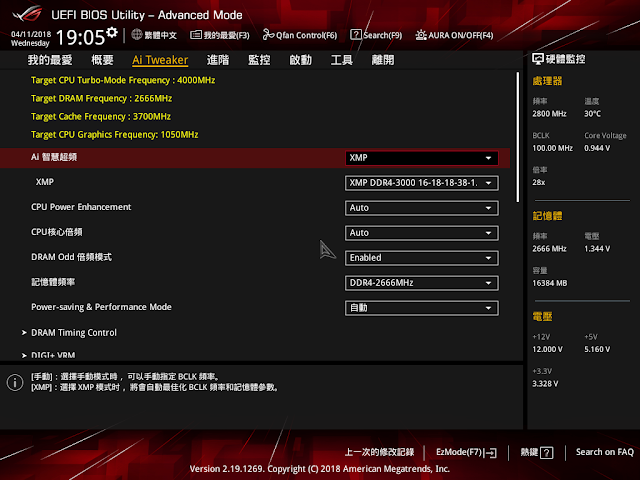The image size is (640, 480).
Task: Select the Ai Tweaker tab
Action: [160, 60]
